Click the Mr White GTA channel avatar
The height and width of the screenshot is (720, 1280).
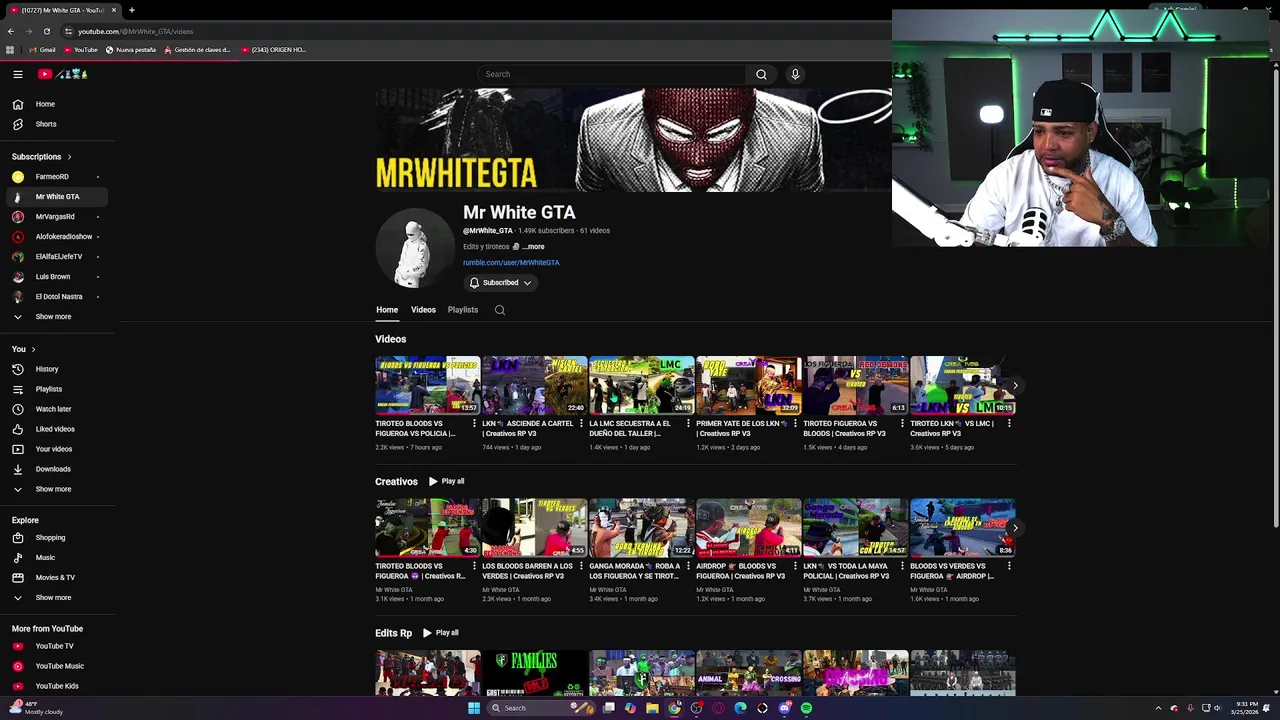pyautogui.click(x=415, y=248)
